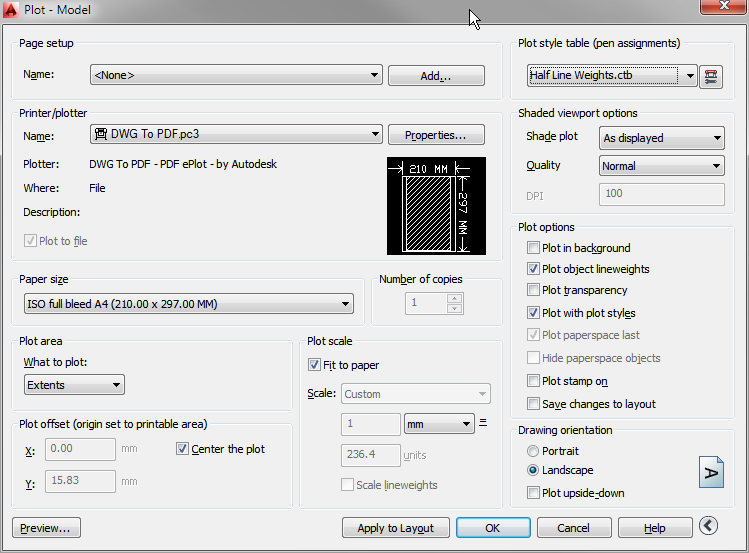Screen dimensions: 749x553
Task: Close the Plot dialog window
Action: [724, 6]
